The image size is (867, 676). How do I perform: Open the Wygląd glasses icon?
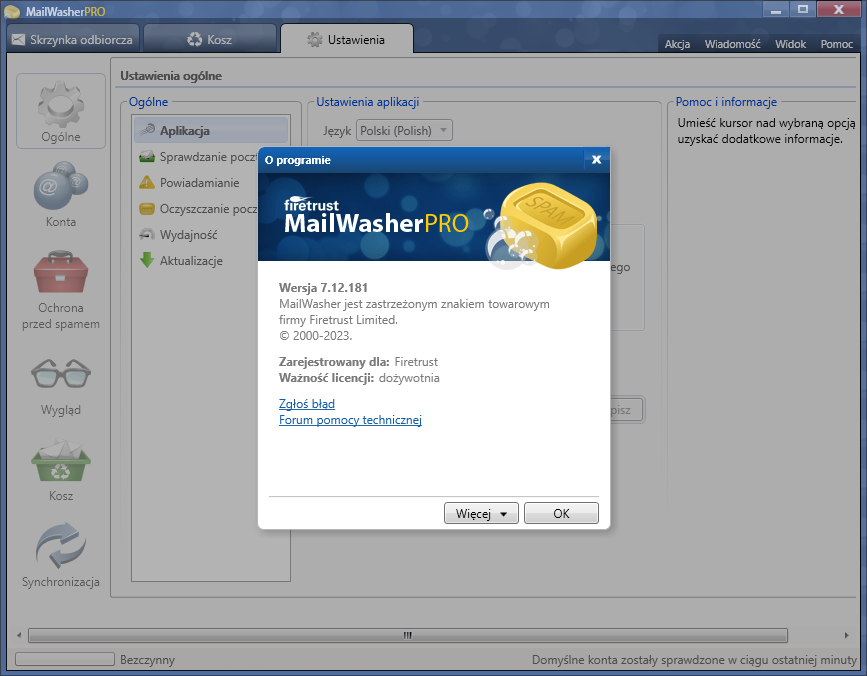pyautogui.click(x=61, y=374)
